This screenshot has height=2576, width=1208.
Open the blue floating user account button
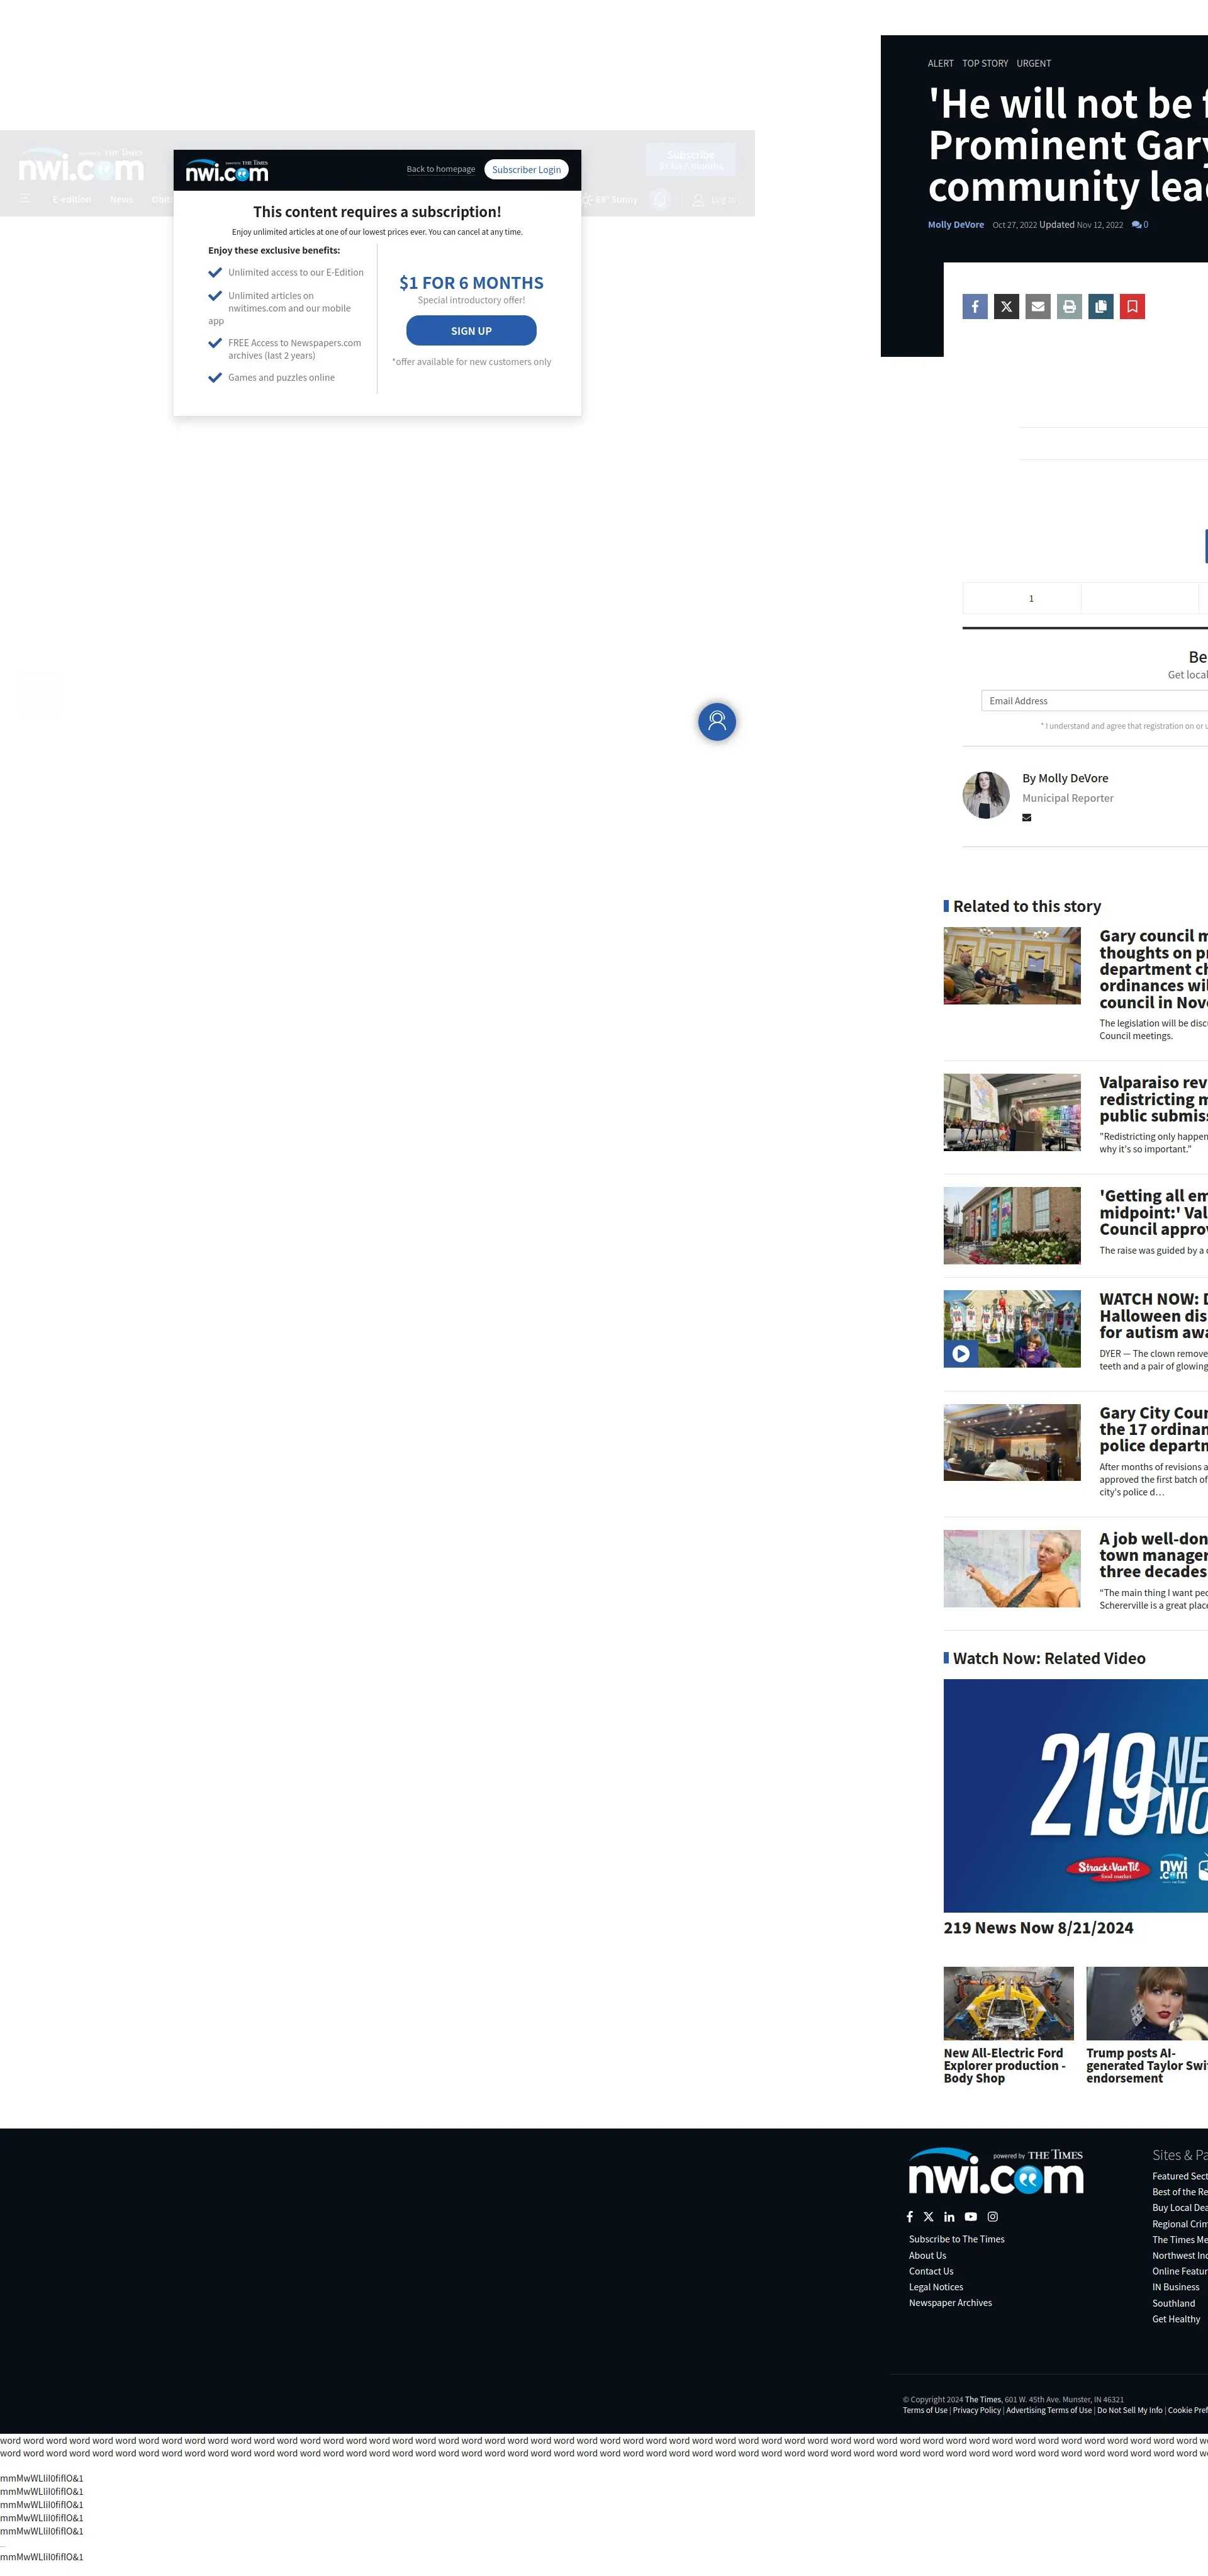tap(716, 721)
